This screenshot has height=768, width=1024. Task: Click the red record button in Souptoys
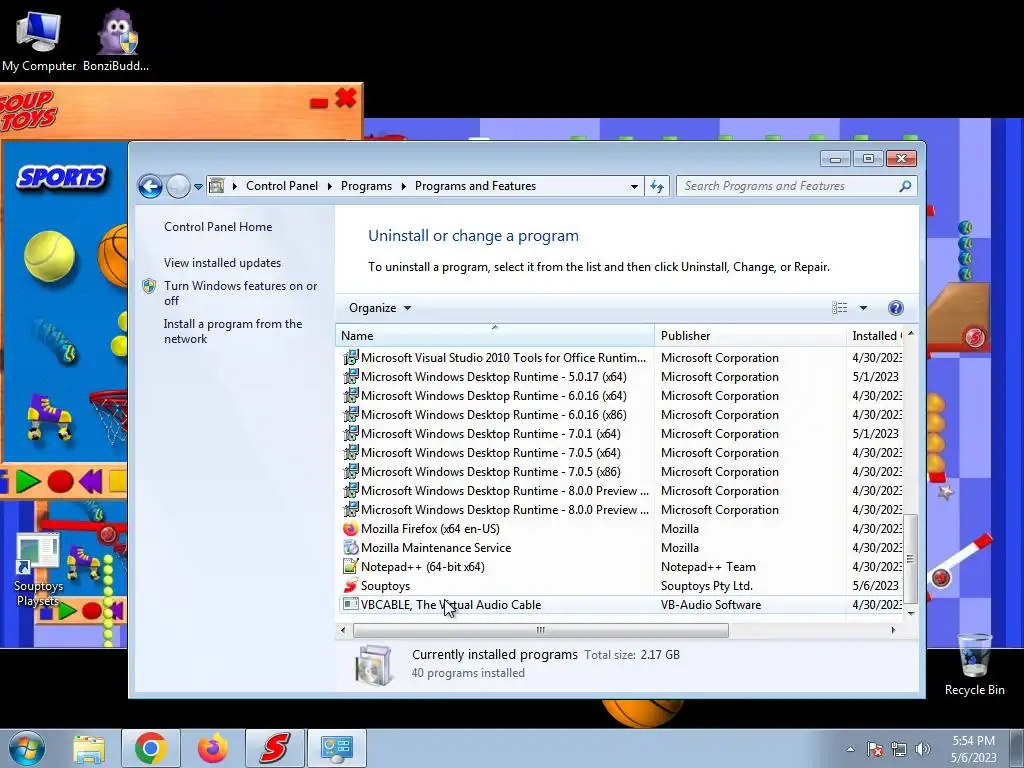tap(60, 481)
